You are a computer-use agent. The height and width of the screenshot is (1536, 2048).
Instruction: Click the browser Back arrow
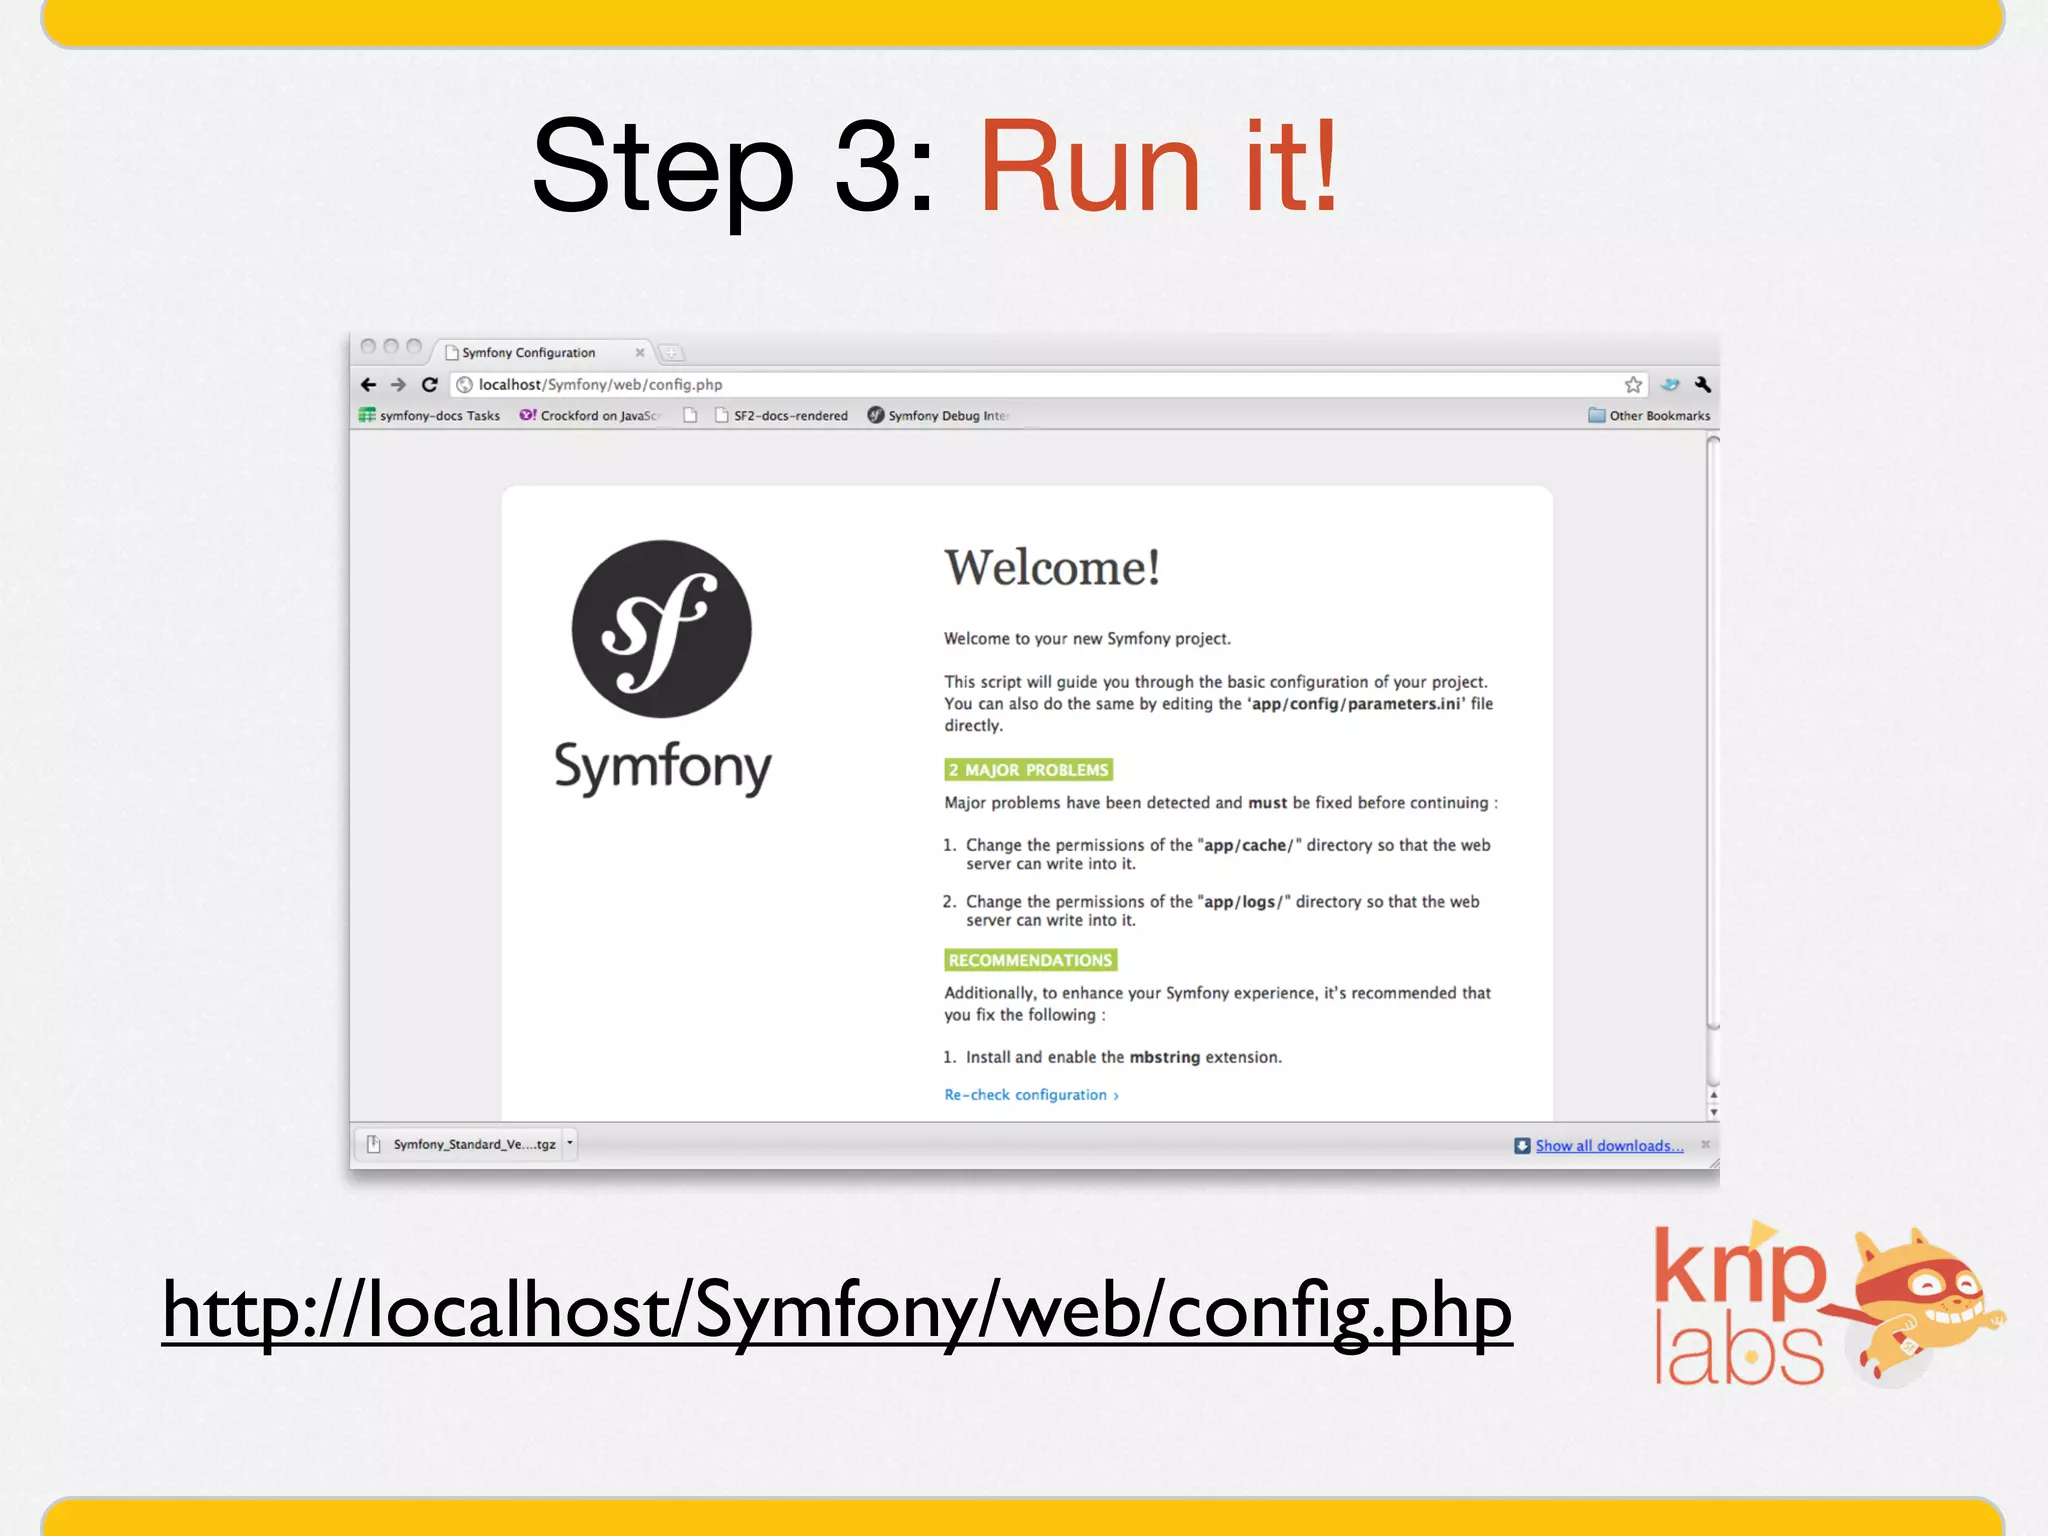[368, 385]
